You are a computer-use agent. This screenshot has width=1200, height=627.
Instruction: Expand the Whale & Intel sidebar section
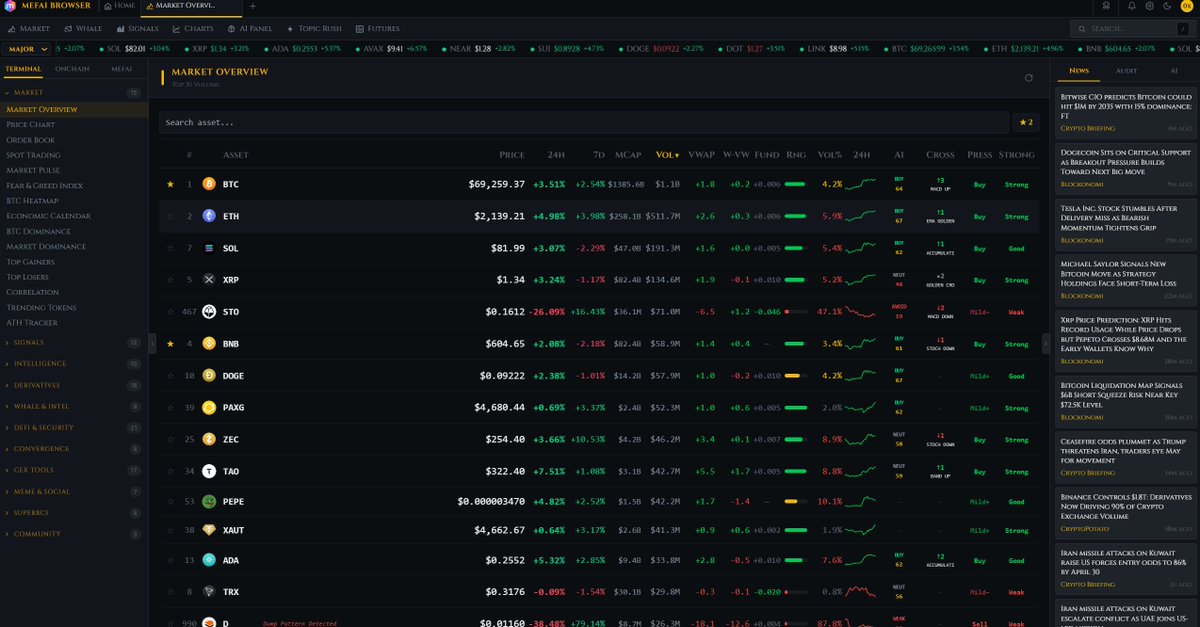pos(74,406)
